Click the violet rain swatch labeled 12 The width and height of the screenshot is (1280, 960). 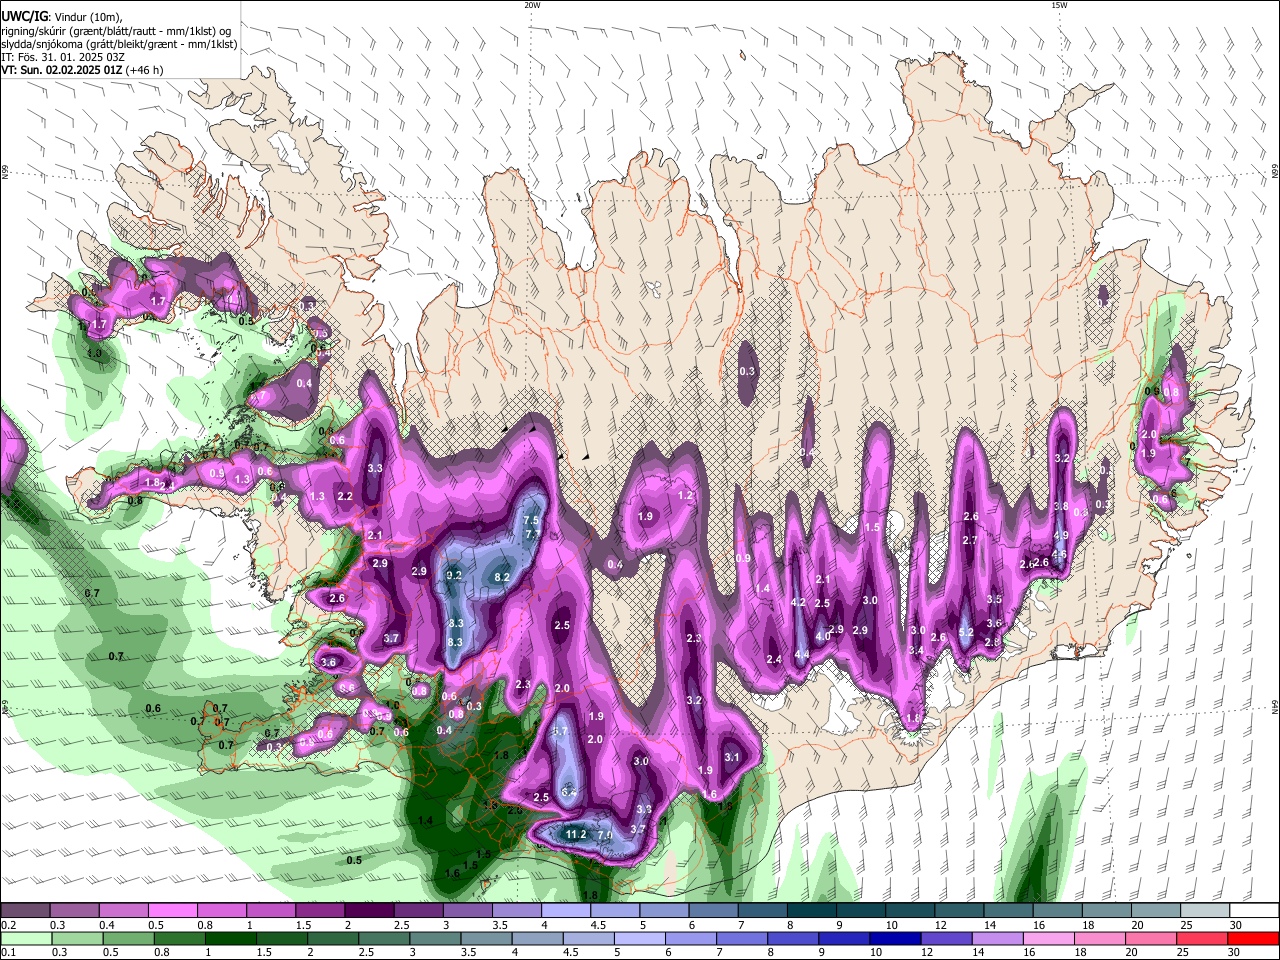(x=944, y=938)
